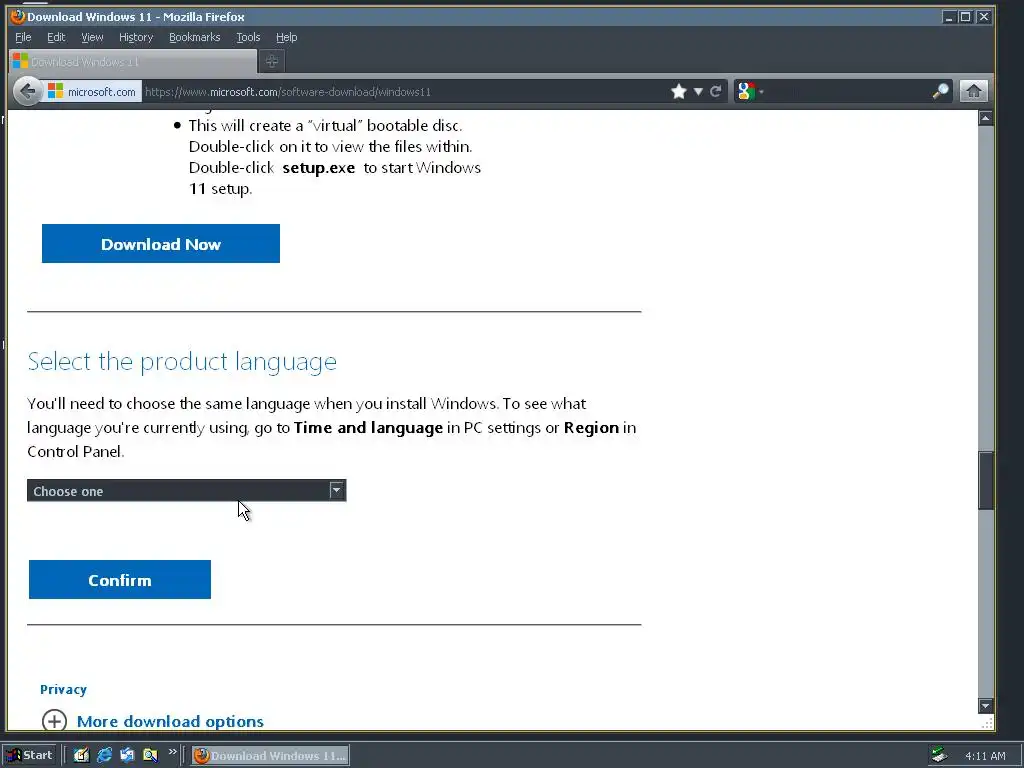1024x768 pixels.
Task: Open the History menu
Action: (x=136, y=37)
